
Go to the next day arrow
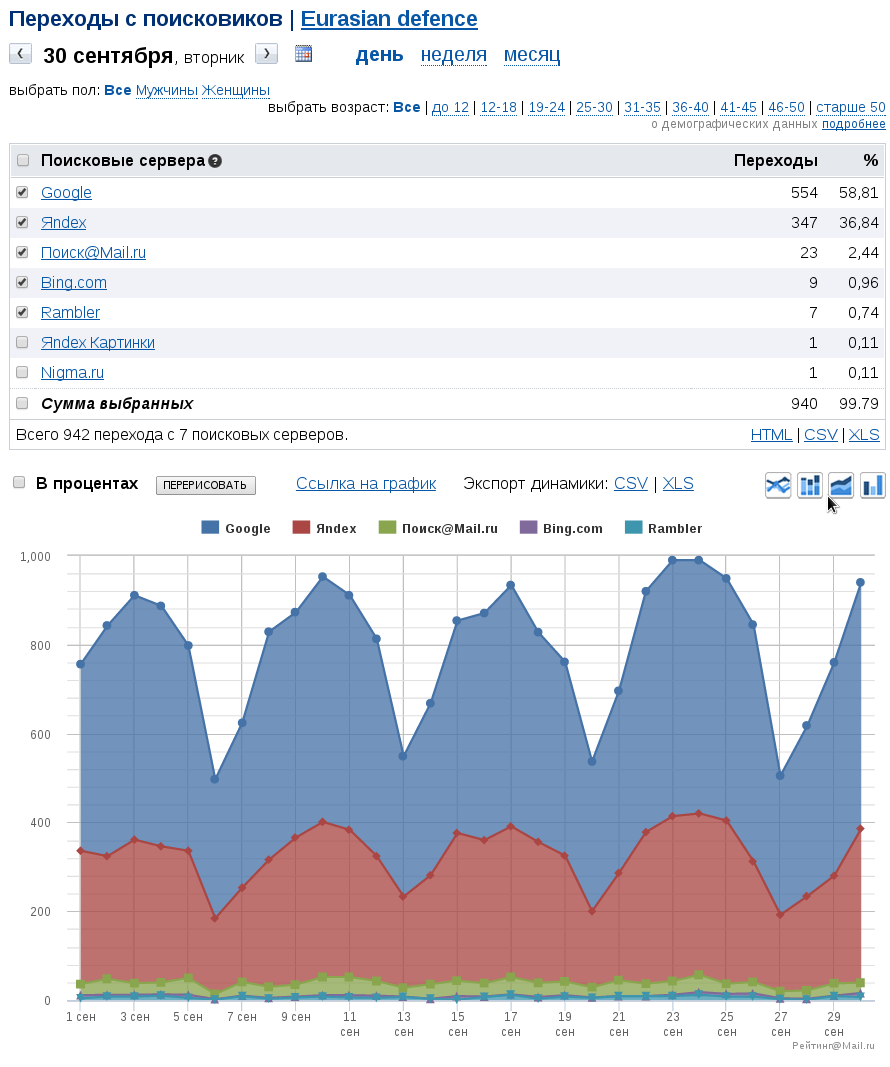coord(266,54)
